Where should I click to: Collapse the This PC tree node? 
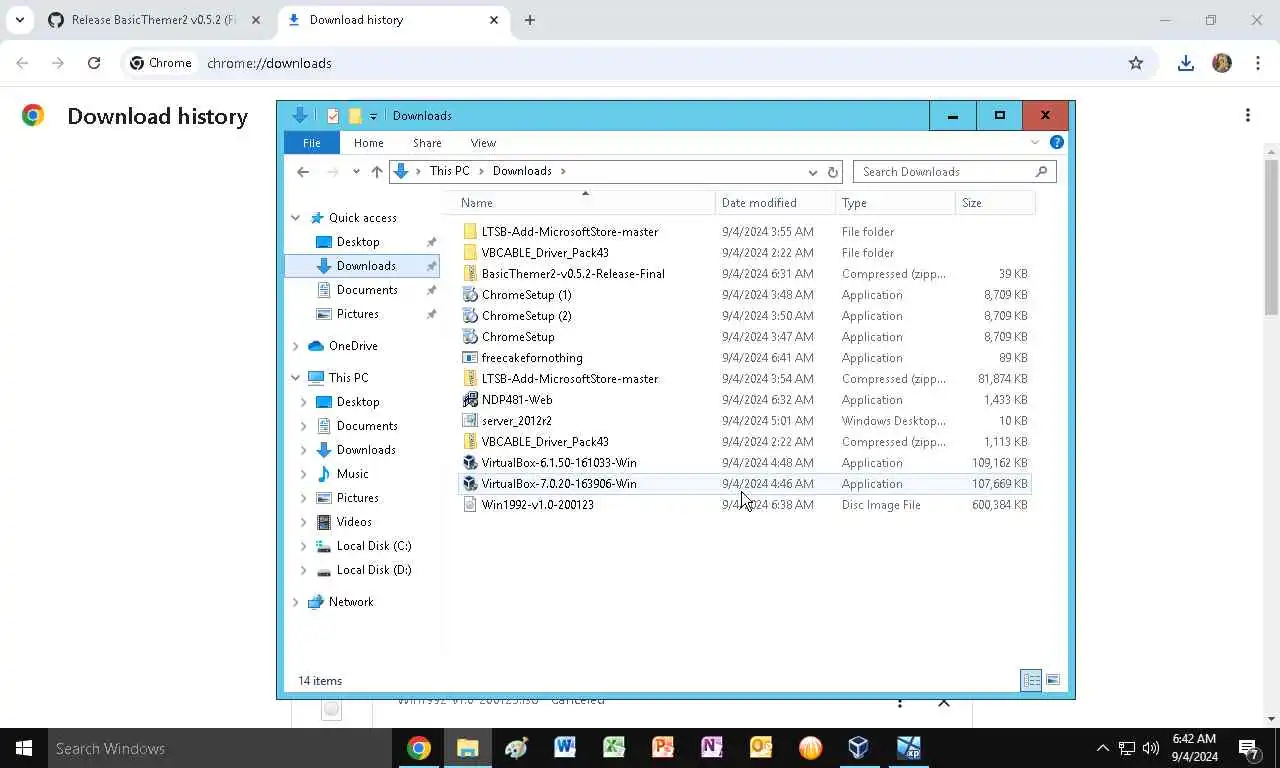coord(296,378)
